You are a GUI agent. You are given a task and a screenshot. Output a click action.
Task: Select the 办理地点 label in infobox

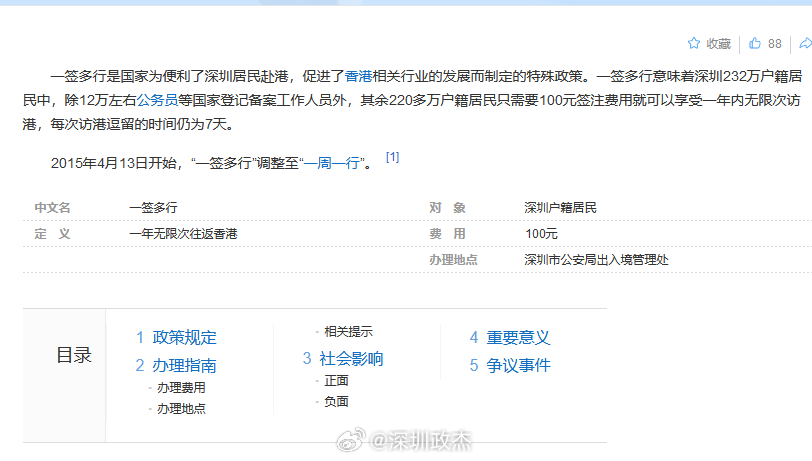(x=453, y=260)
